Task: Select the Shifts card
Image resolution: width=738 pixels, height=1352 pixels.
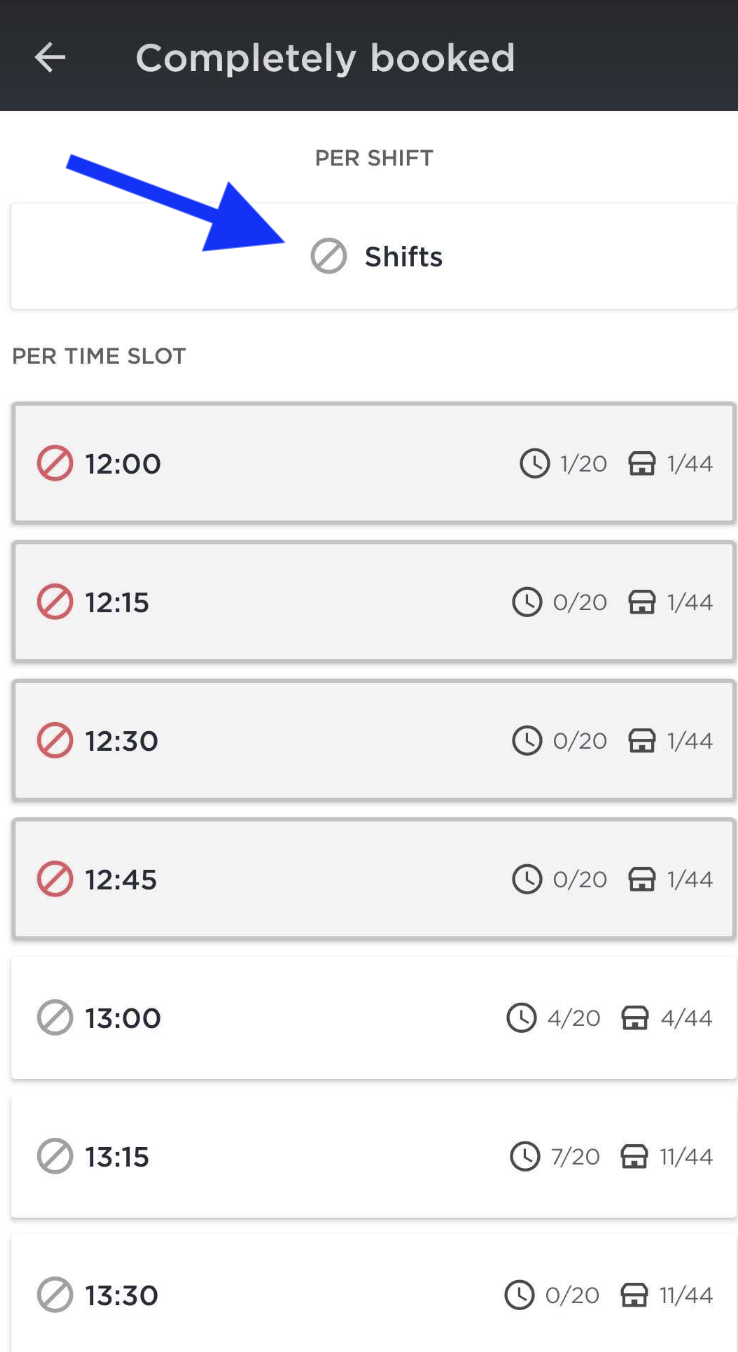Action: (373, 257)
